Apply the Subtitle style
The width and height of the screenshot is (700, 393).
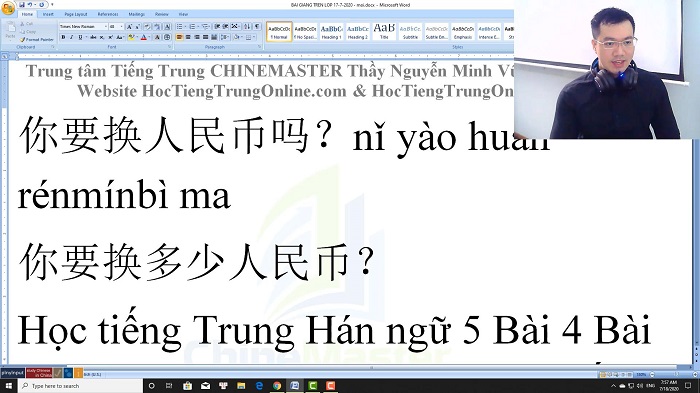410,32
